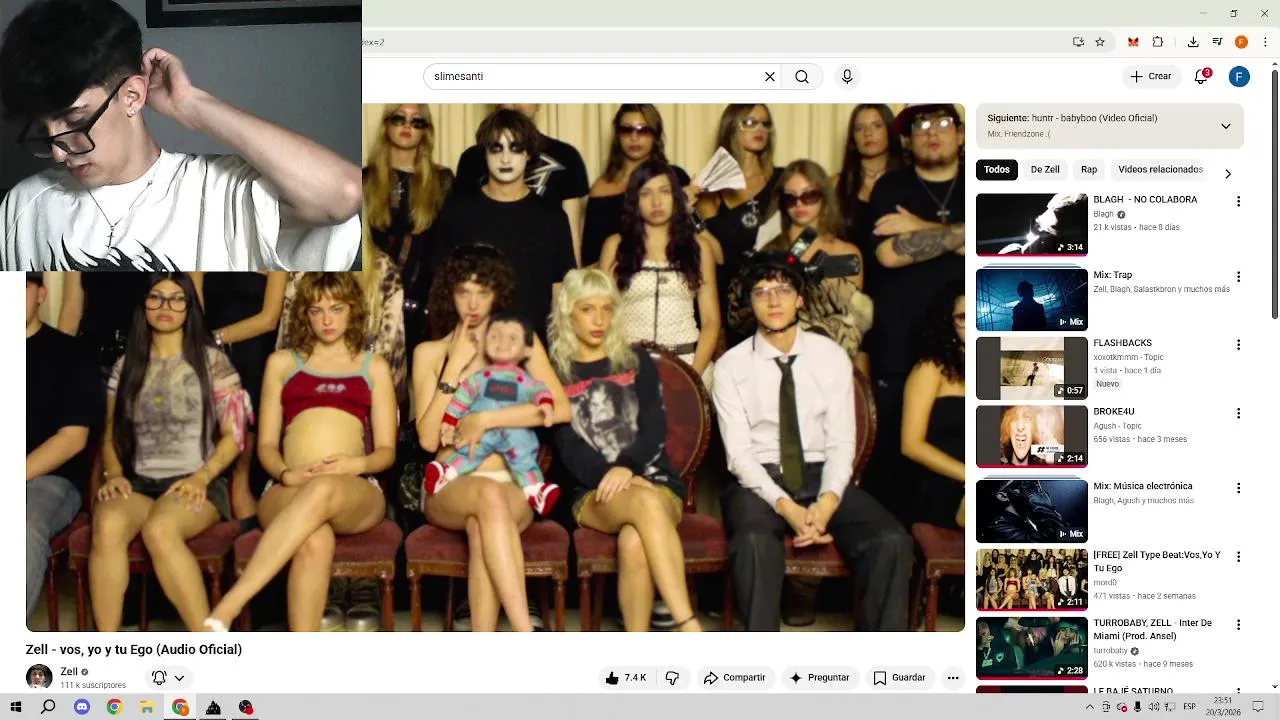Image resolution: width=1280 pixels, height=720 pixels.
Task: Select the Videos relacionados chip
Action: 1161,170
